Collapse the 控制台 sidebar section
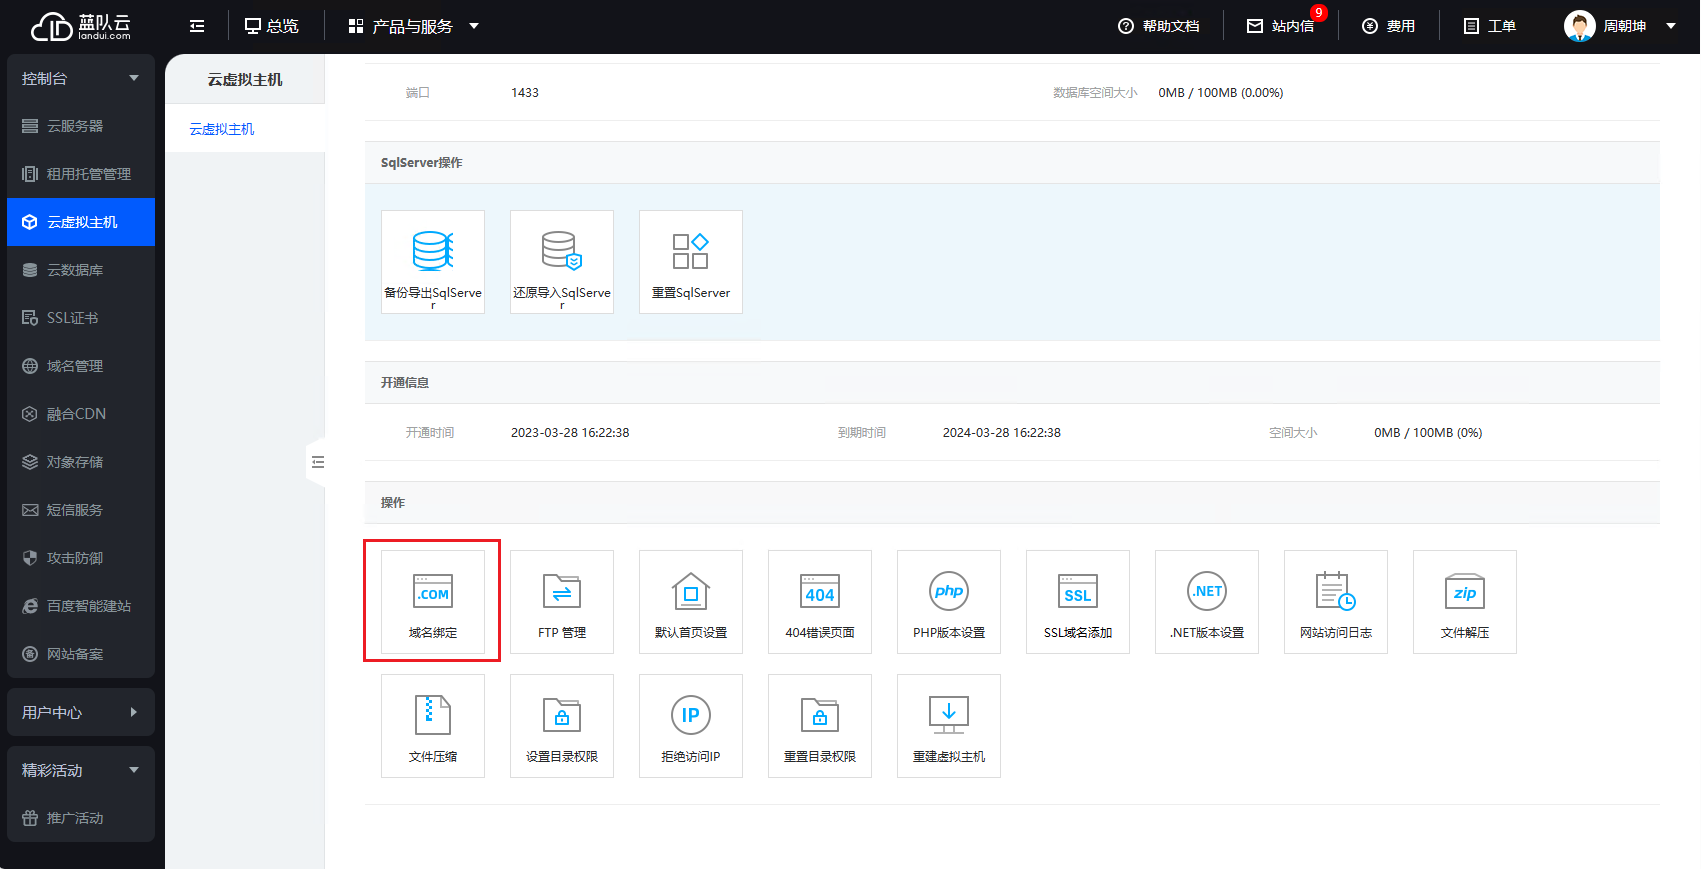 [80, 78]
